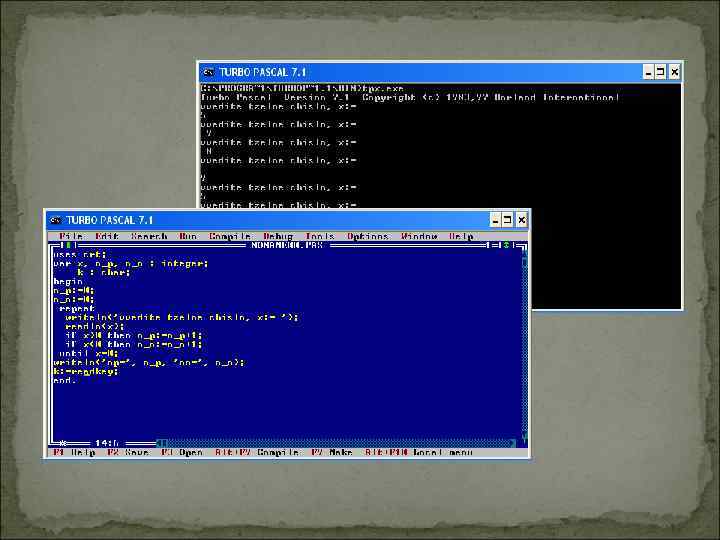This screenshot has width=720, height=540.
Task: Open the Debug menu
Action: click(x=278, y=236)
